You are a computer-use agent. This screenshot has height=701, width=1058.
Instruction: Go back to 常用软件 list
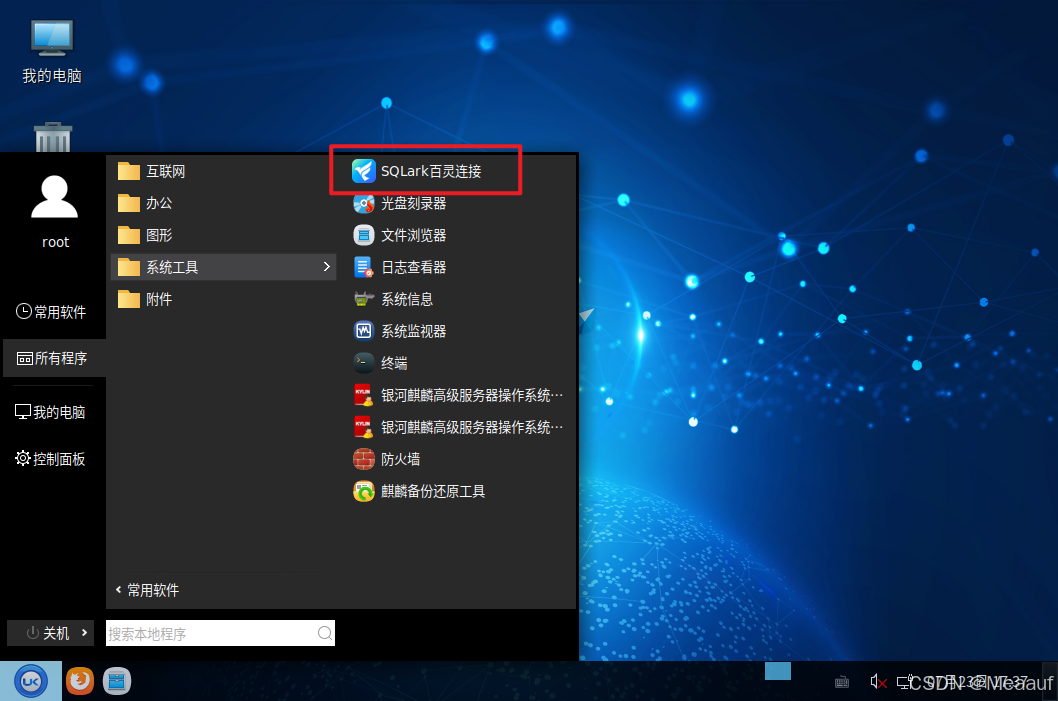[x=147, y=590]
